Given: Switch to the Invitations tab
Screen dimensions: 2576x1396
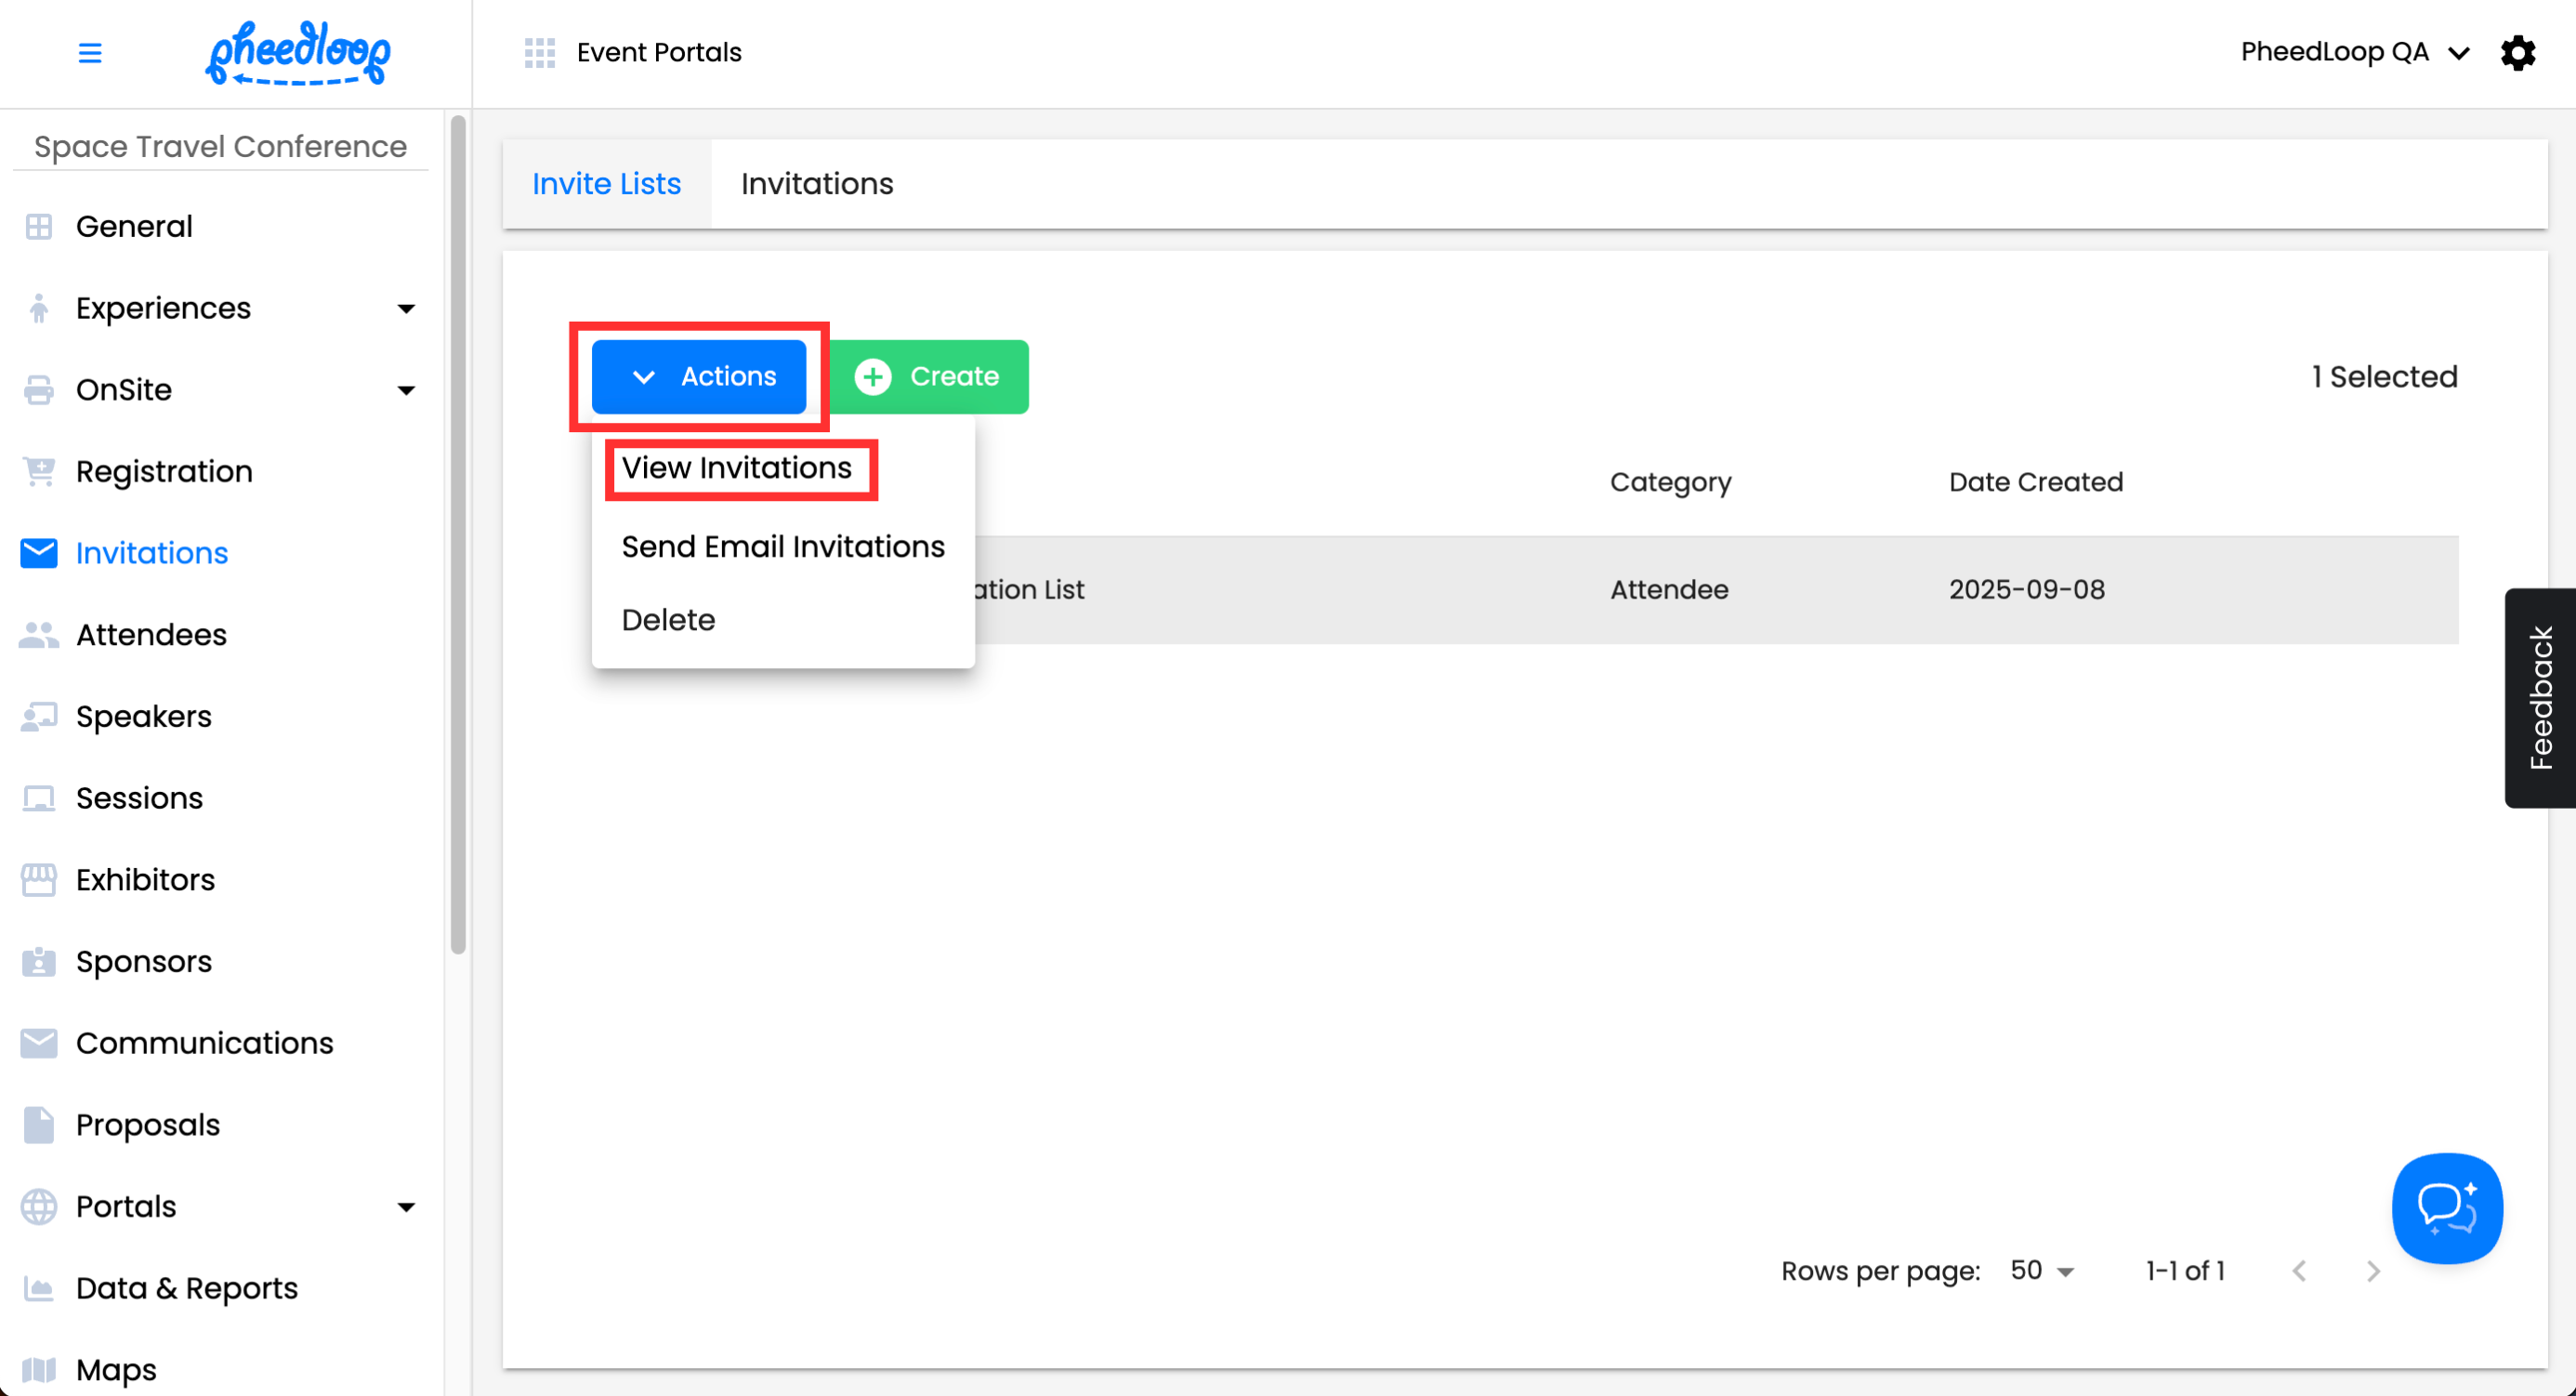Looking at the screenshot, I should tap(817, 184).
